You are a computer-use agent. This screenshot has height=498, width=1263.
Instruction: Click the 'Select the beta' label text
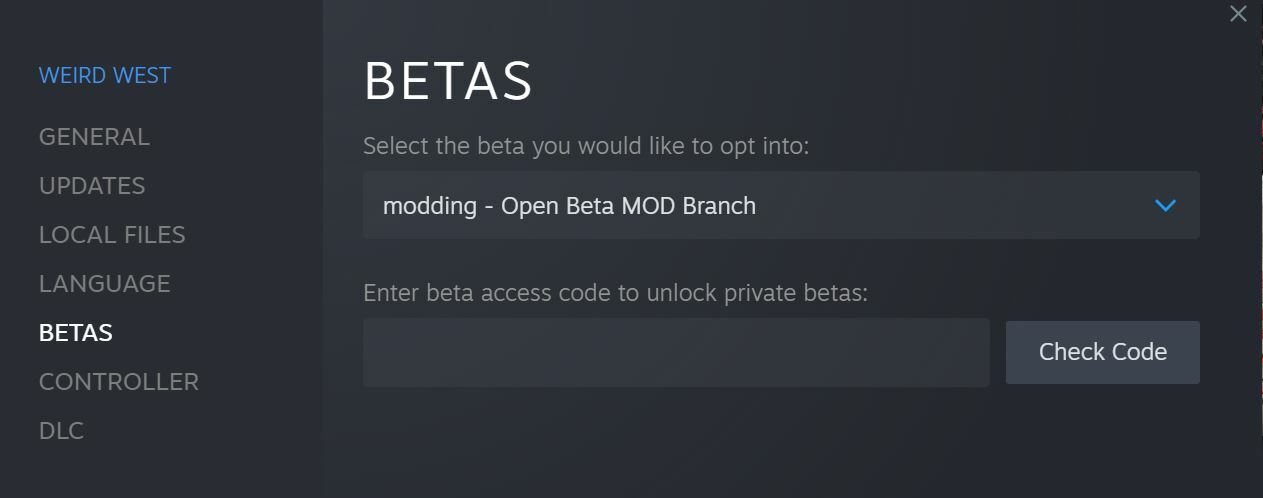[x=585, y=146]
